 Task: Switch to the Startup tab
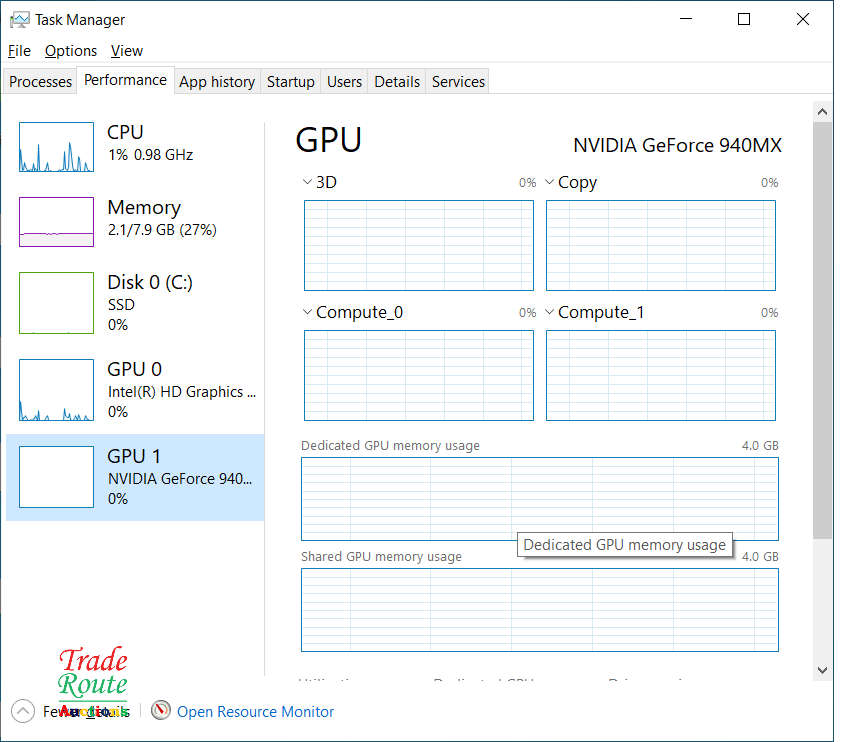290,82
